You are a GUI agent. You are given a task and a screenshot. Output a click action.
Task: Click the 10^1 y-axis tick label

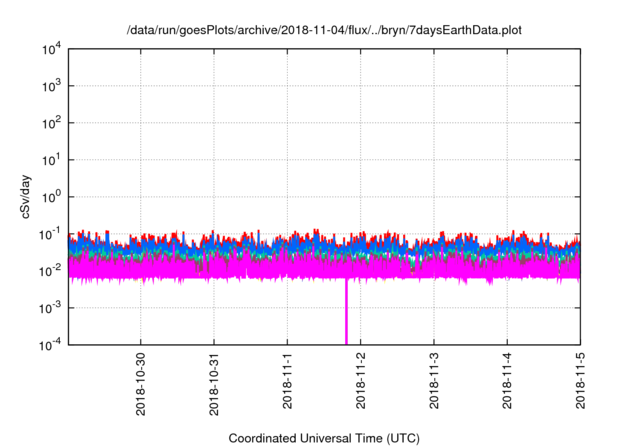(52, 160)
